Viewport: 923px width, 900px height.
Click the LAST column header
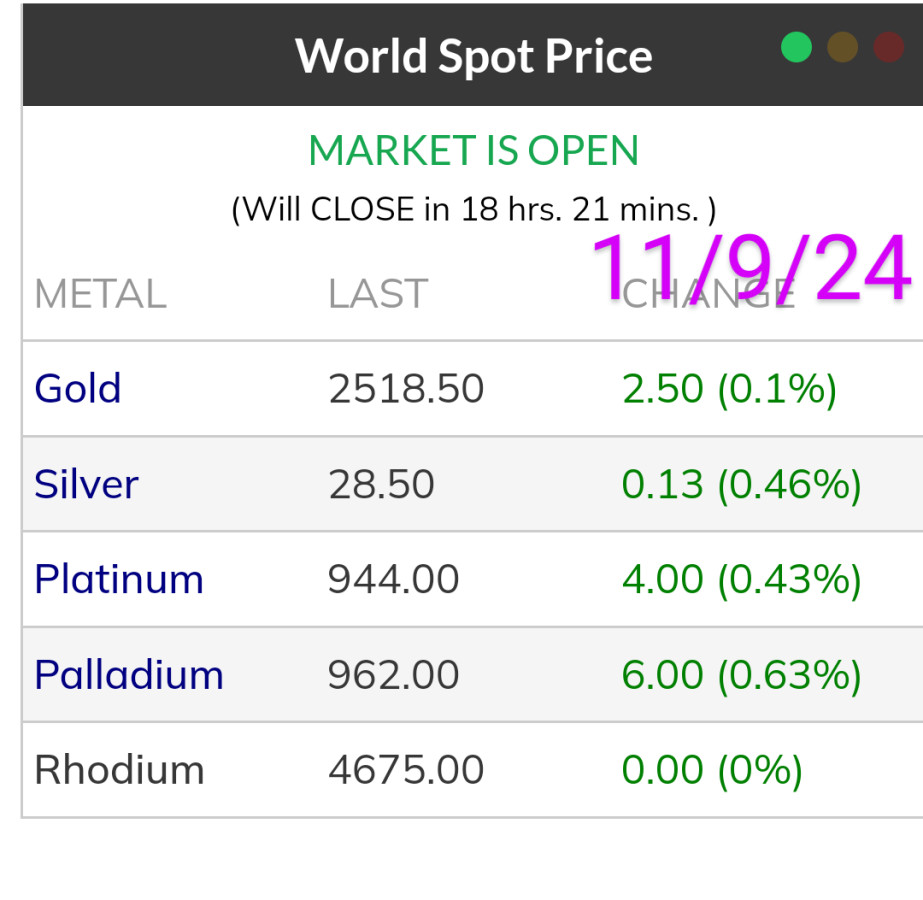coord(378,294)
